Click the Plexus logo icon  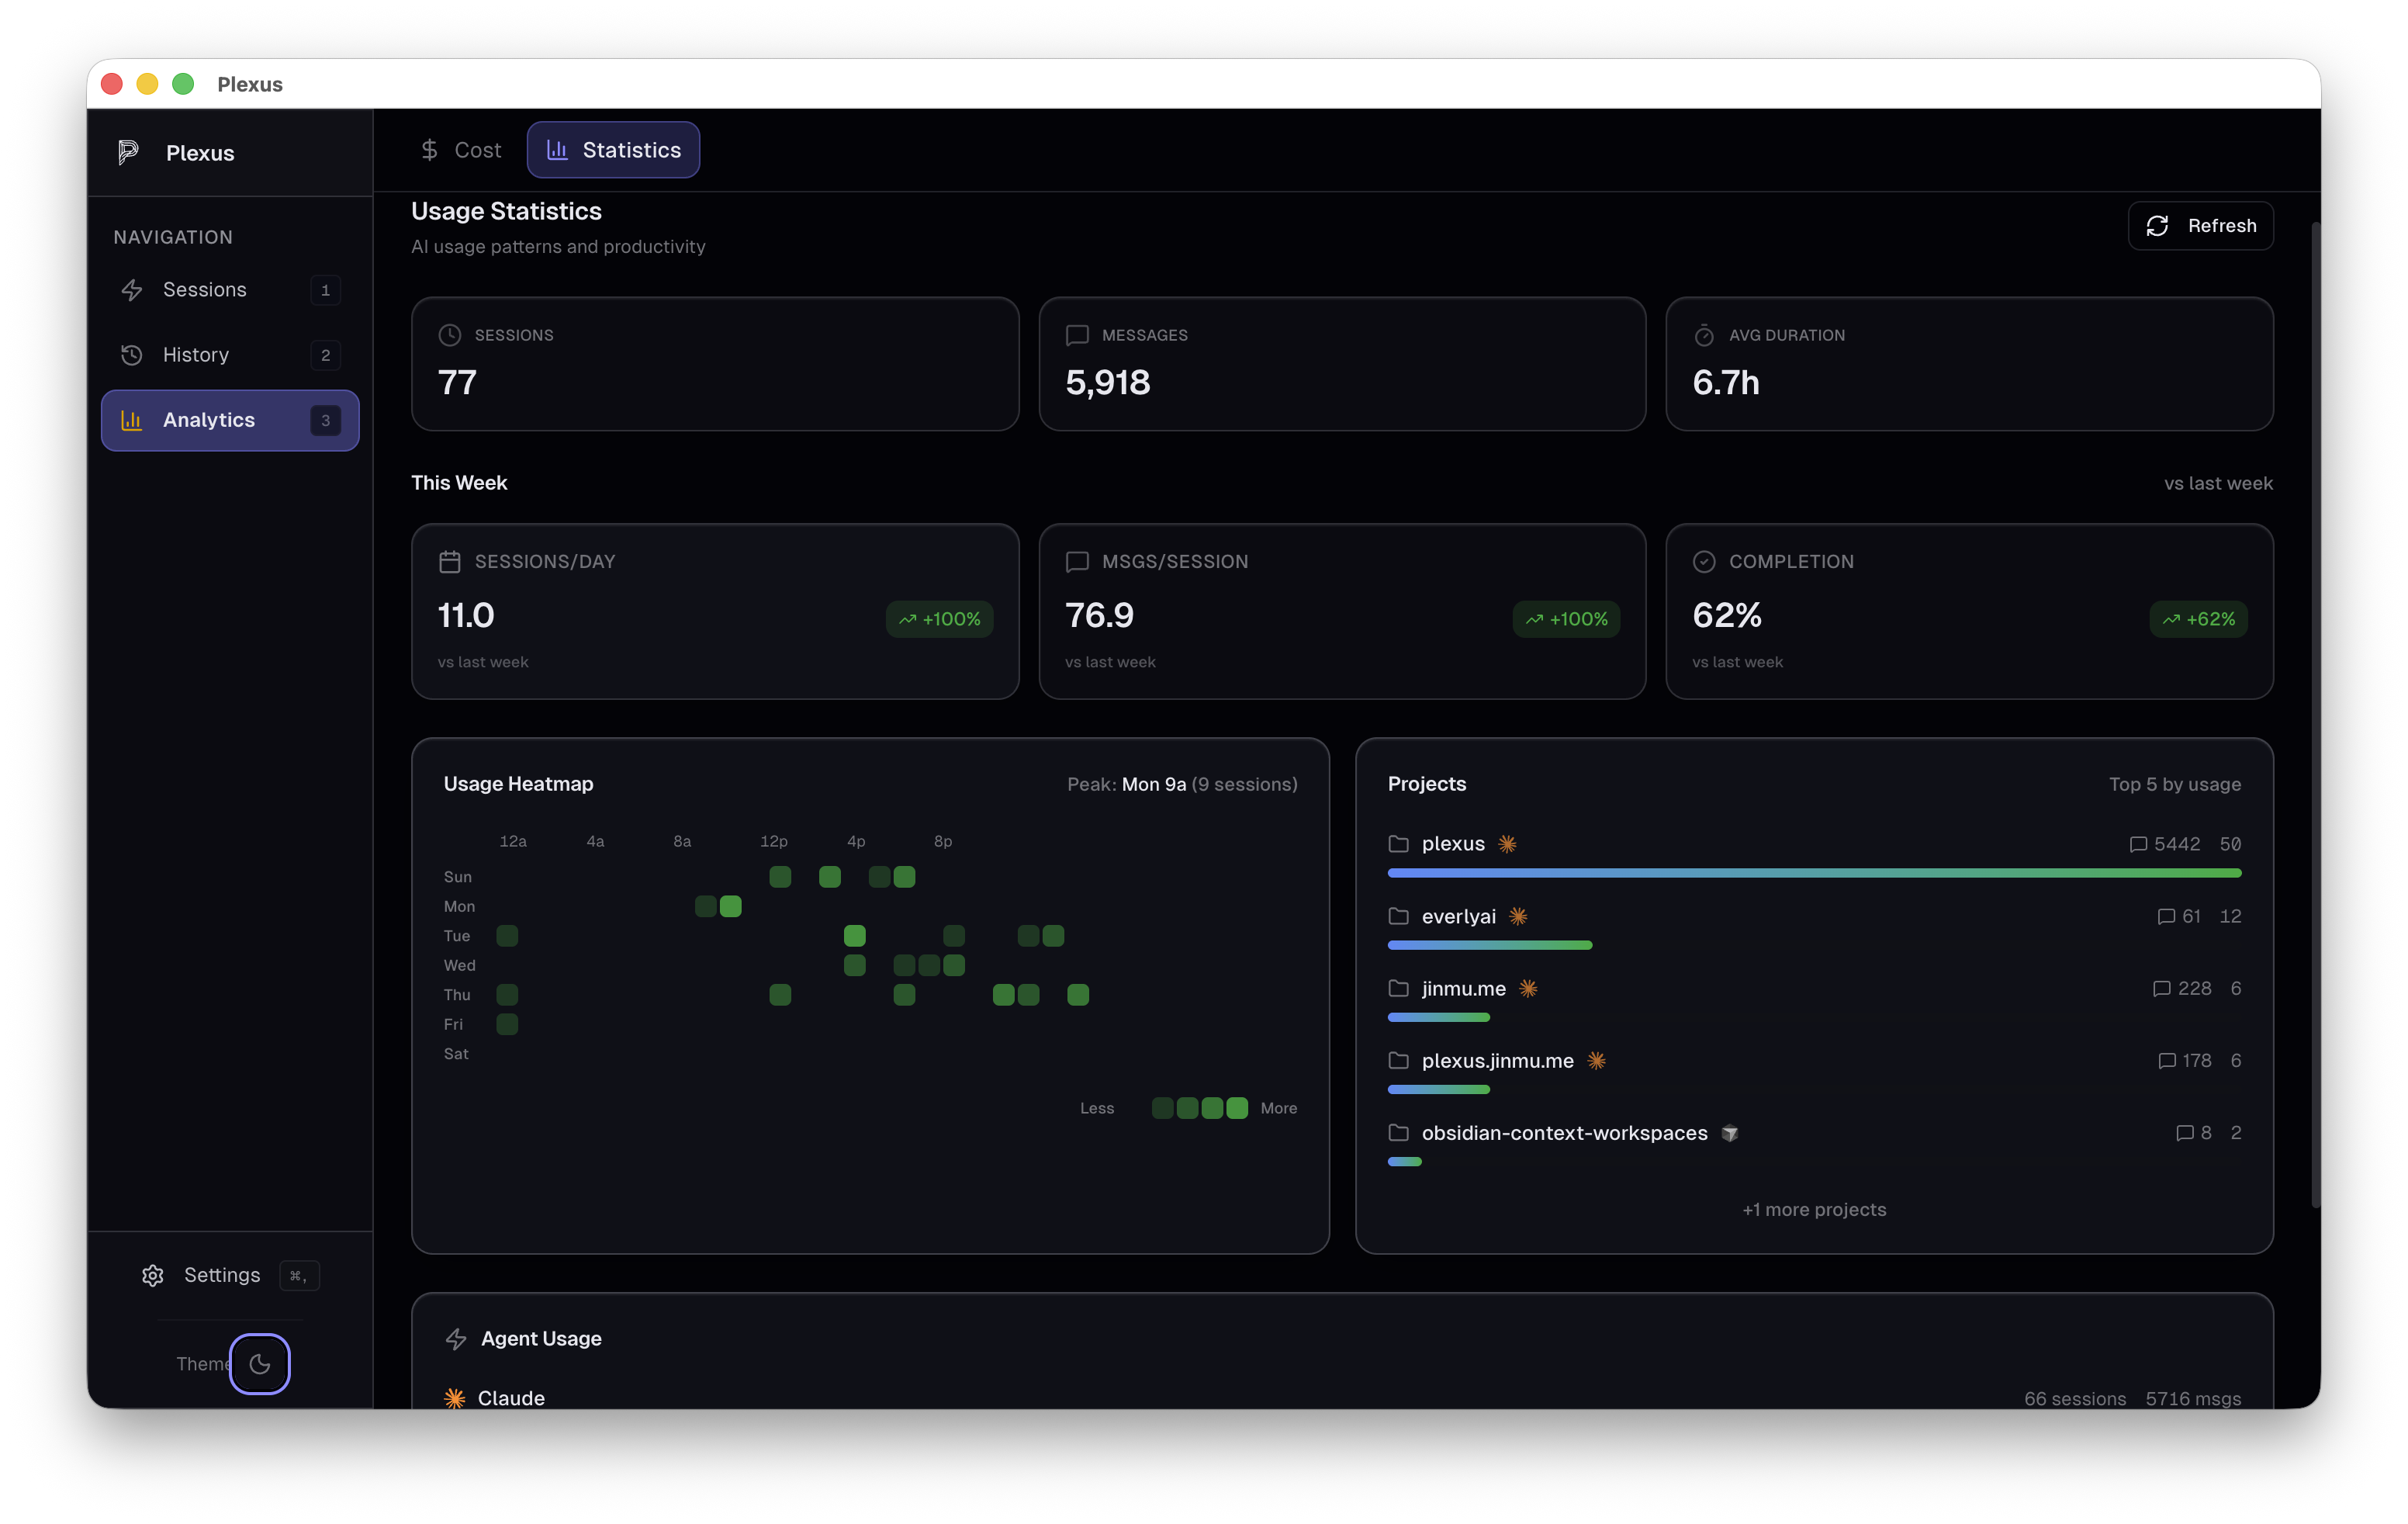point(128,152)
